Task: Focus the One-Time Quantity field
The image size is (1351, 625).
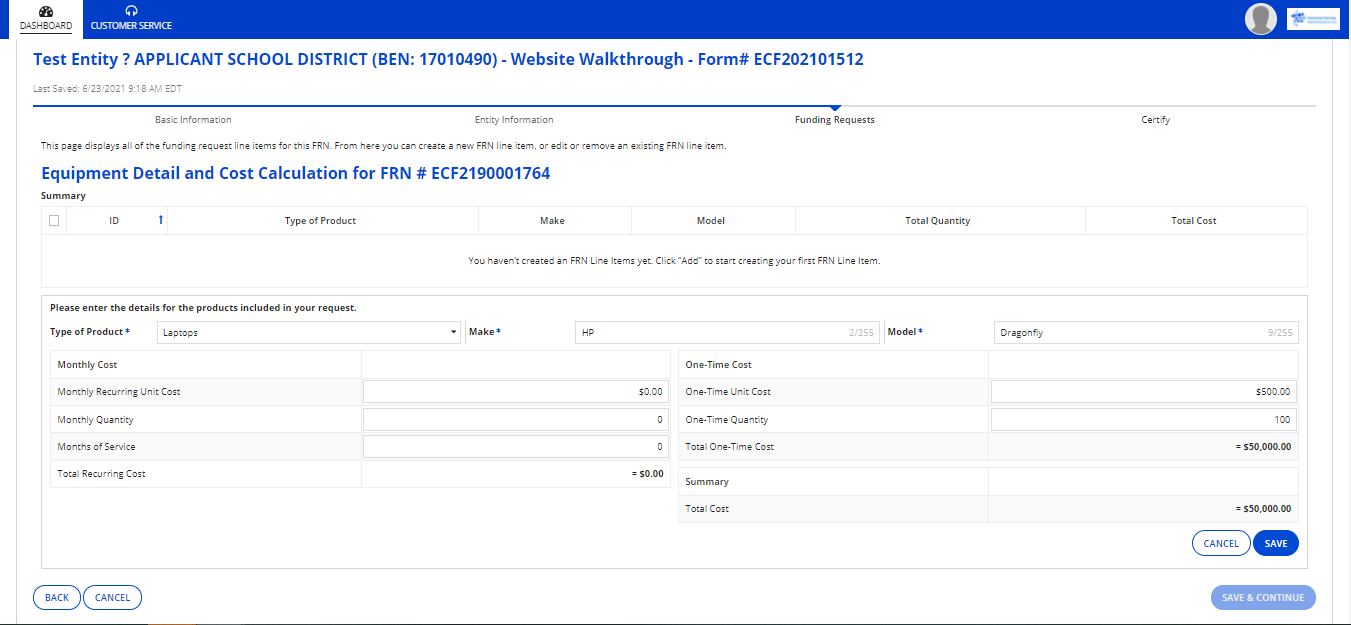Action: tap(1143, 420)
